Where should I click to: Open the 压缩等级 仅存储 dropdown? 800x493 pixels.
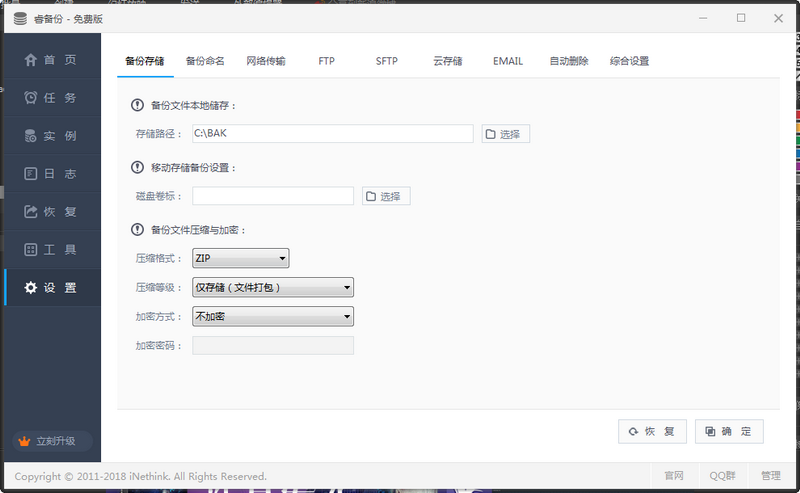tap(273, 287)
